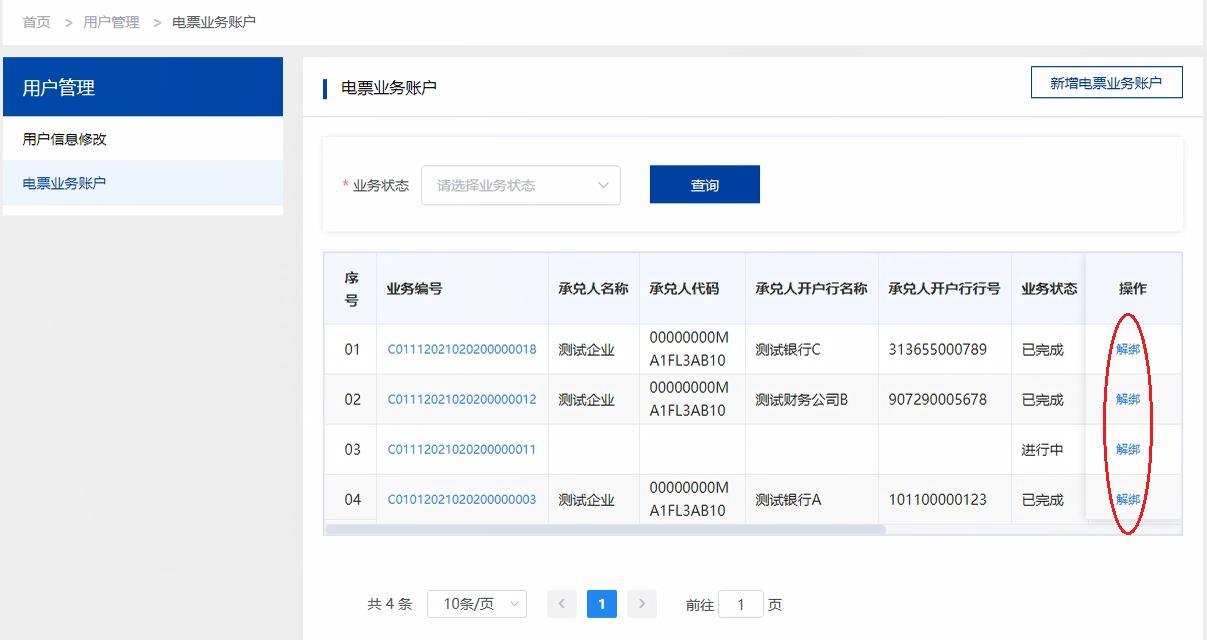Image resolution: width=1207 pixels, height=640 pixels.
Task: Open the 10条/页 page size dropdown
Action: pos(477,604)
